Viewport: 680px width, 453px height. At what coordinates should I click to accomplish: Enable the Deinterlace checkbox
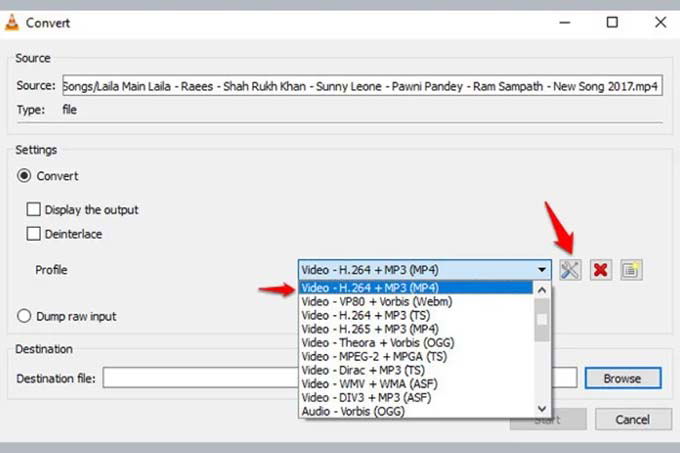coord(33,234)
